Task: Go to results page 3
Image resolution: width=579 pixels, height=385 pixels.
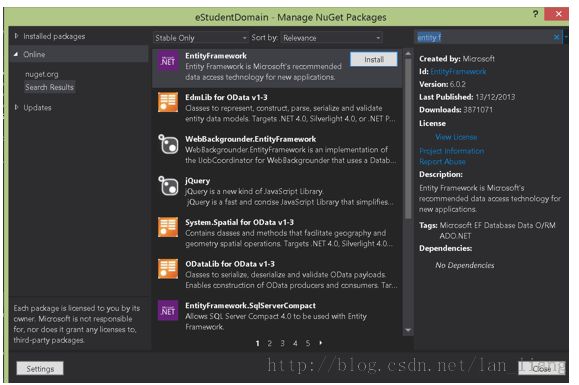Action: 282,343
